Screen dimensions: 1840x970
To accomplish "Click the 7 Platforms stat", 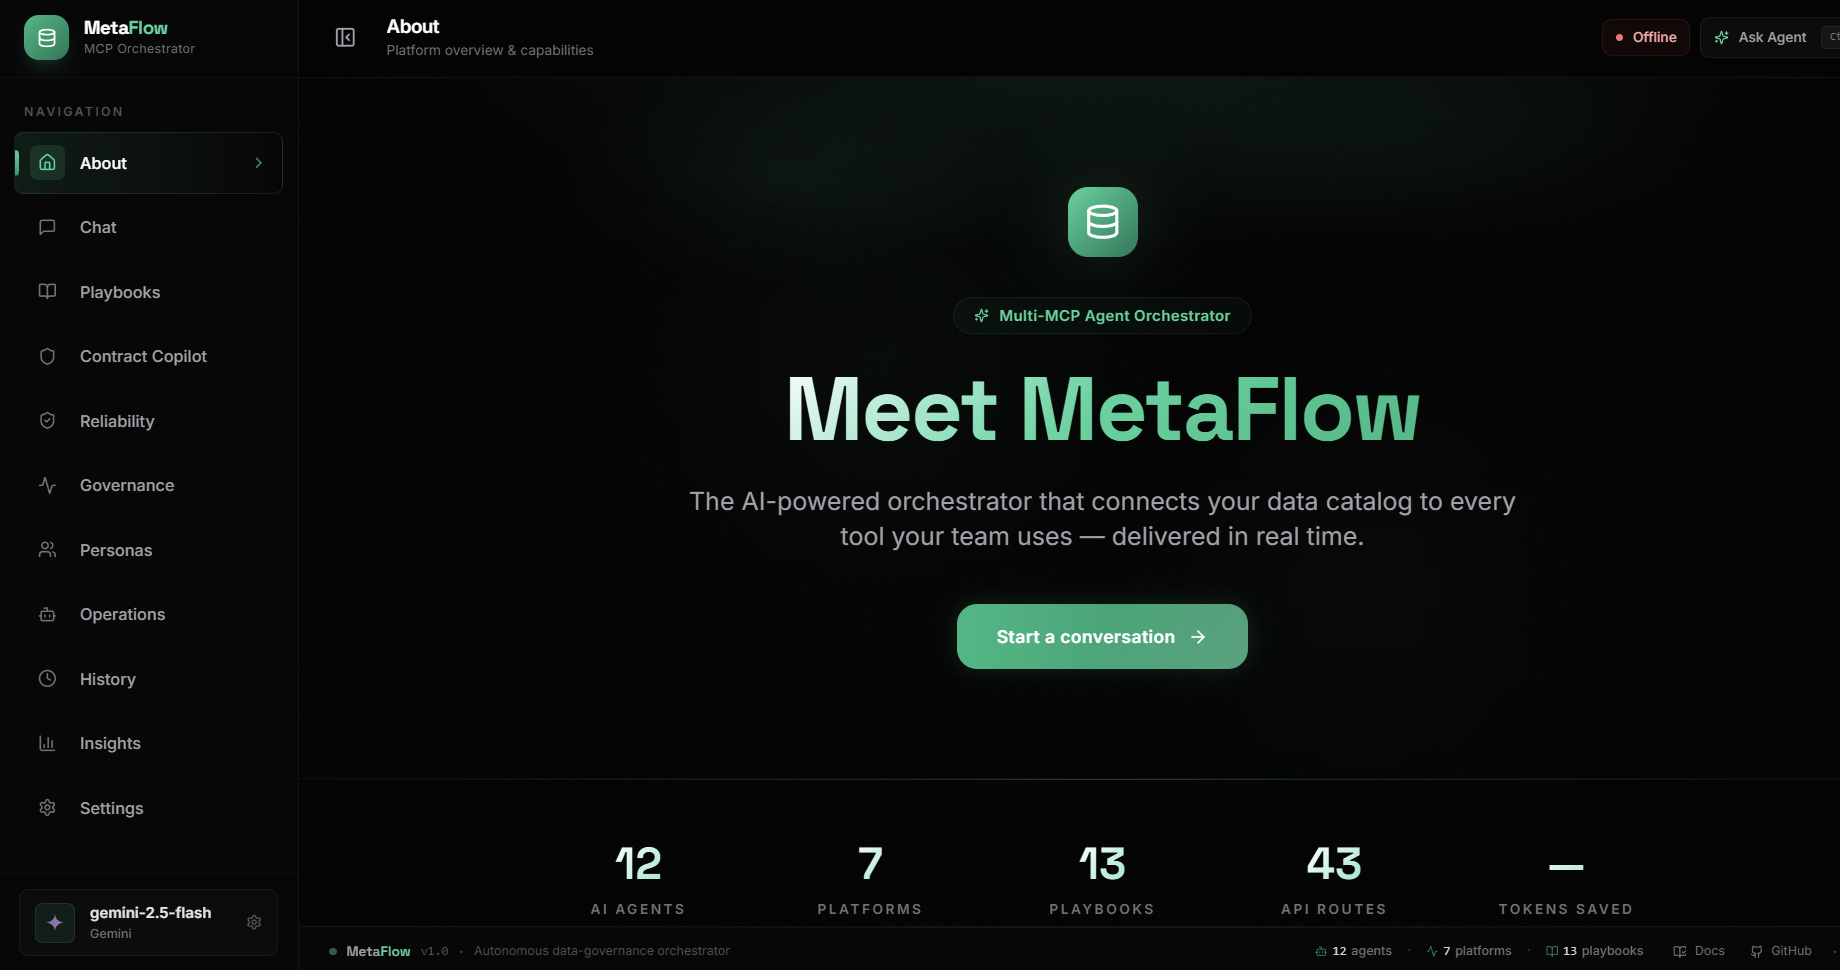I will 870,880.
